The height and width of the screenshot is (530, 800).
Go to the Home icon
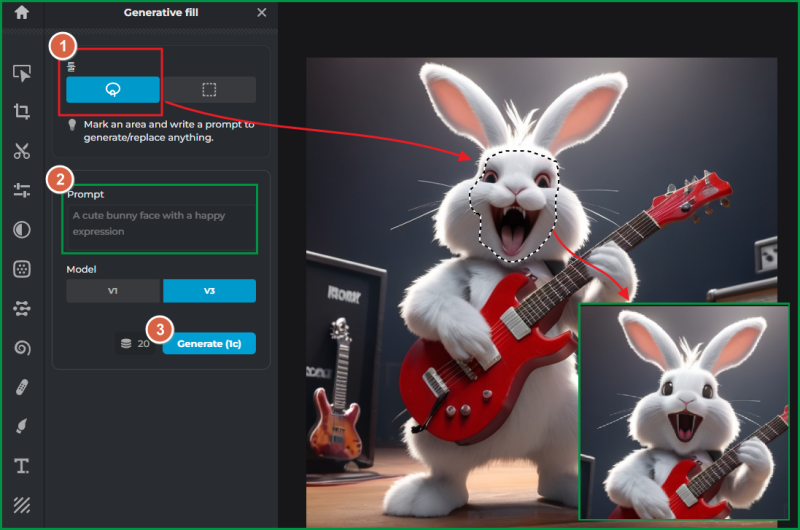pyautogui.click(x=21, y=12)
